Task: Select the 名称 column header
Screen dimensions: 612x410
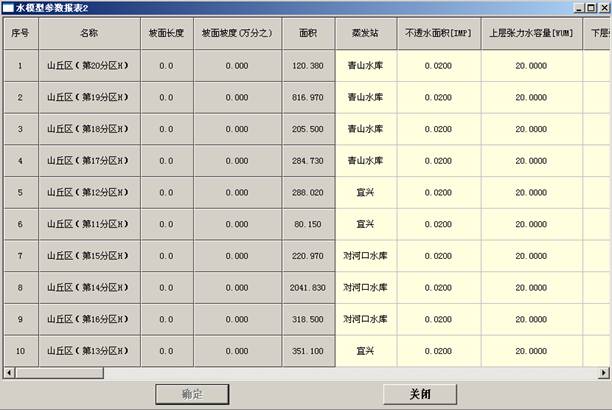Action: tap(89, 33)
